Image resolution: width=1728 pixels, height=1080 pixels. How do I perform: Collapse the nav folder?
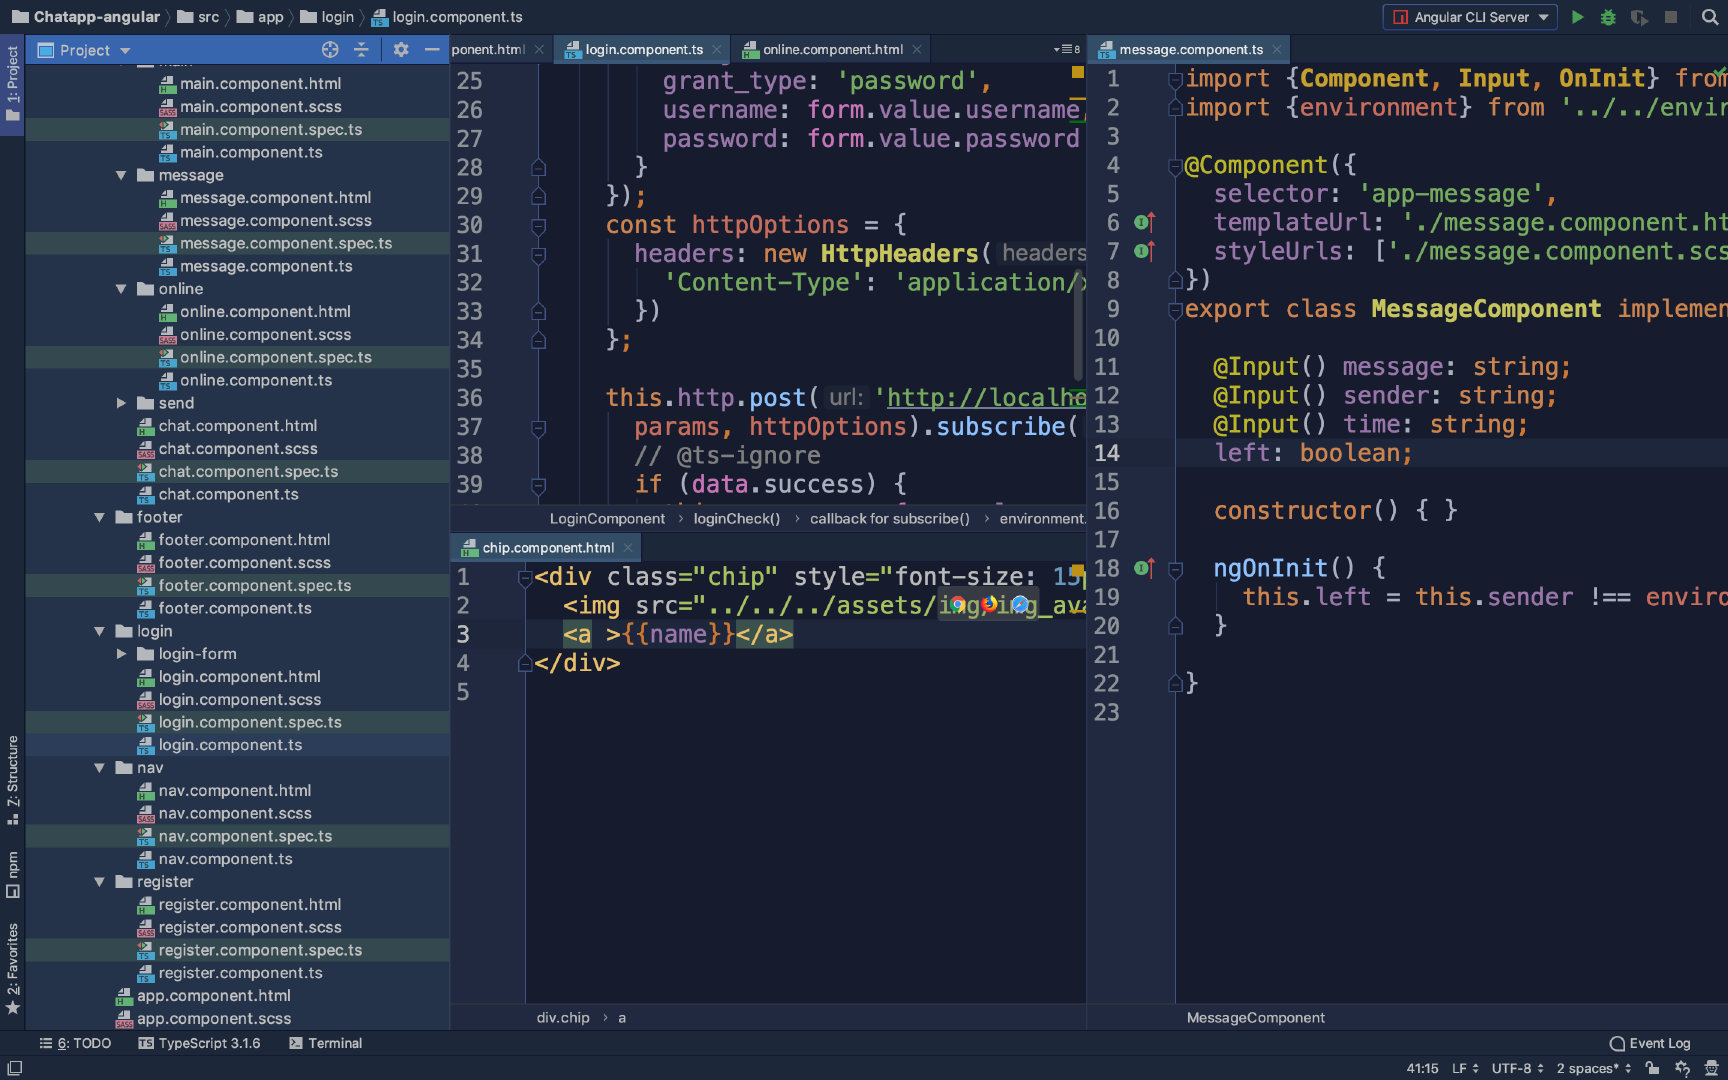pos(99,768)
